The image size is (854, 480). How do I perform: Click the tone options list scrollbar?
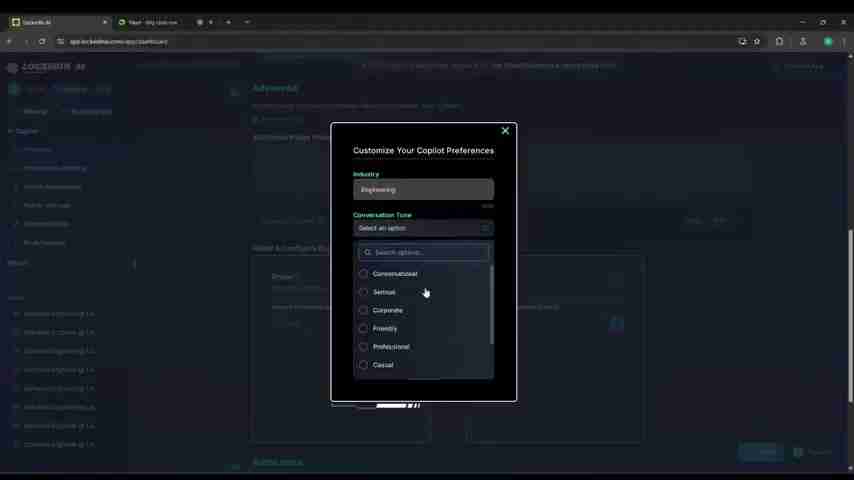point(491,305)
